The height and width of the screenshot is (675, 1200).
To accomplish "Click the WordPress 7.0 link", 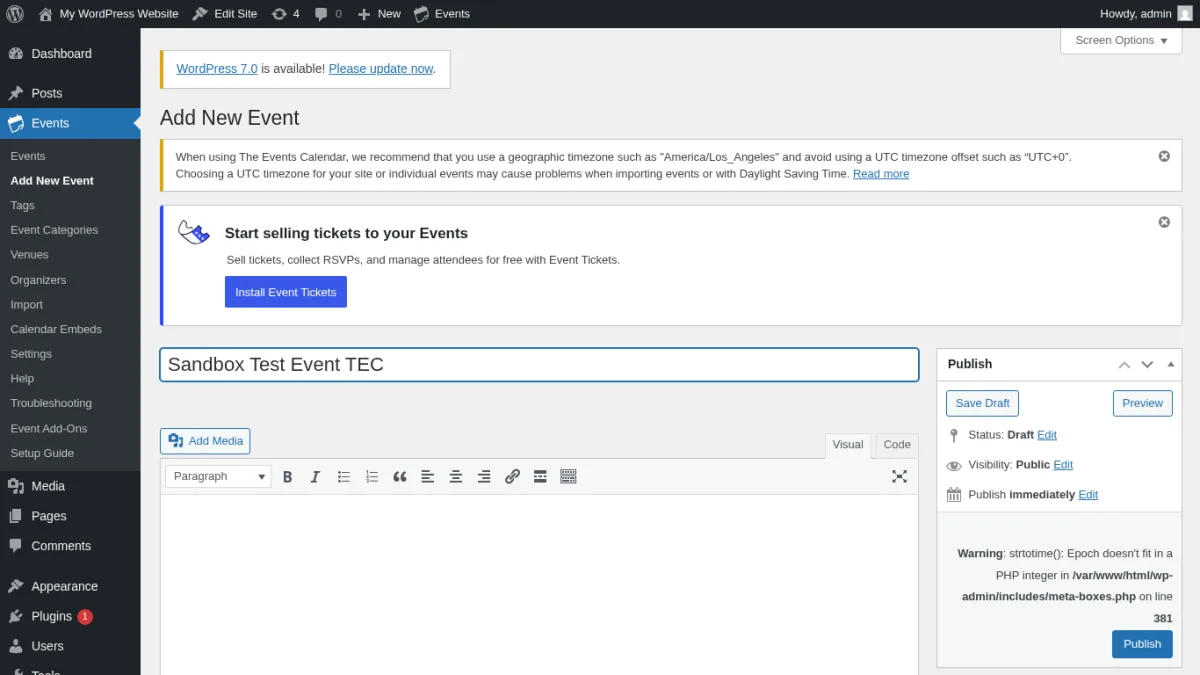I will click(x=217, y=69).
